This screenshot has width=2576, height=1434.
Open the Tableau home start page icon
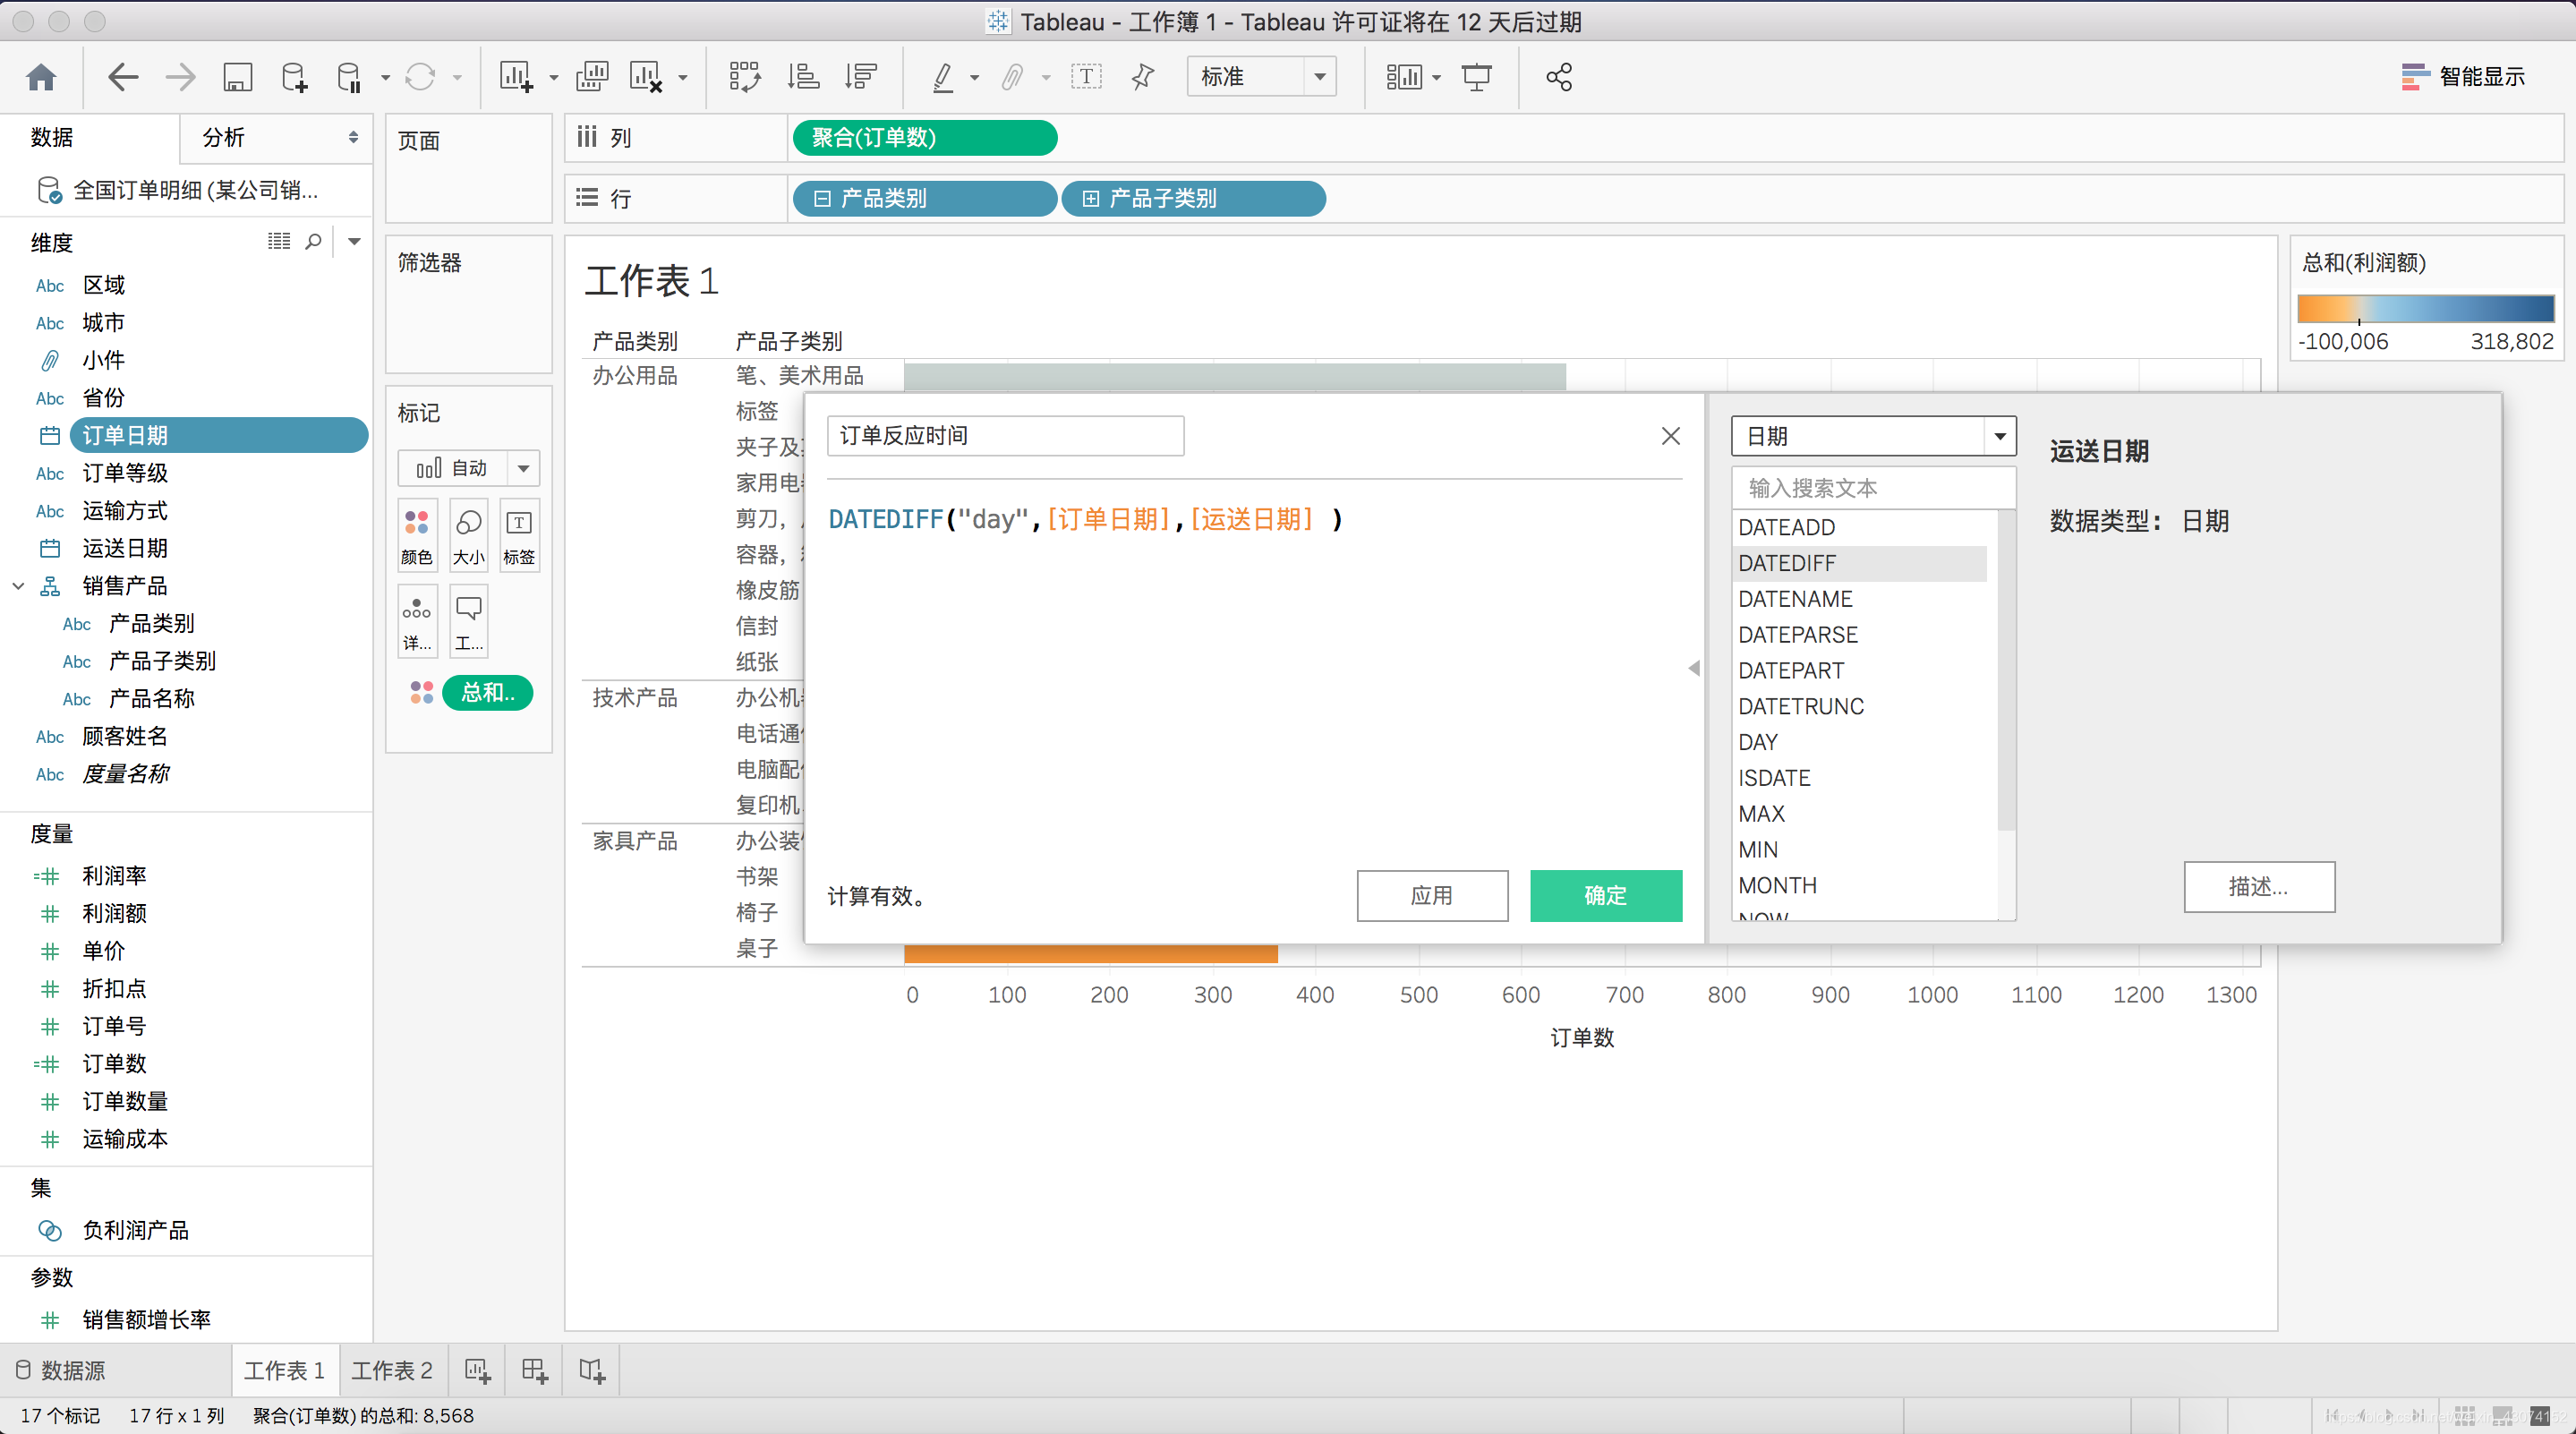[41, 77]
